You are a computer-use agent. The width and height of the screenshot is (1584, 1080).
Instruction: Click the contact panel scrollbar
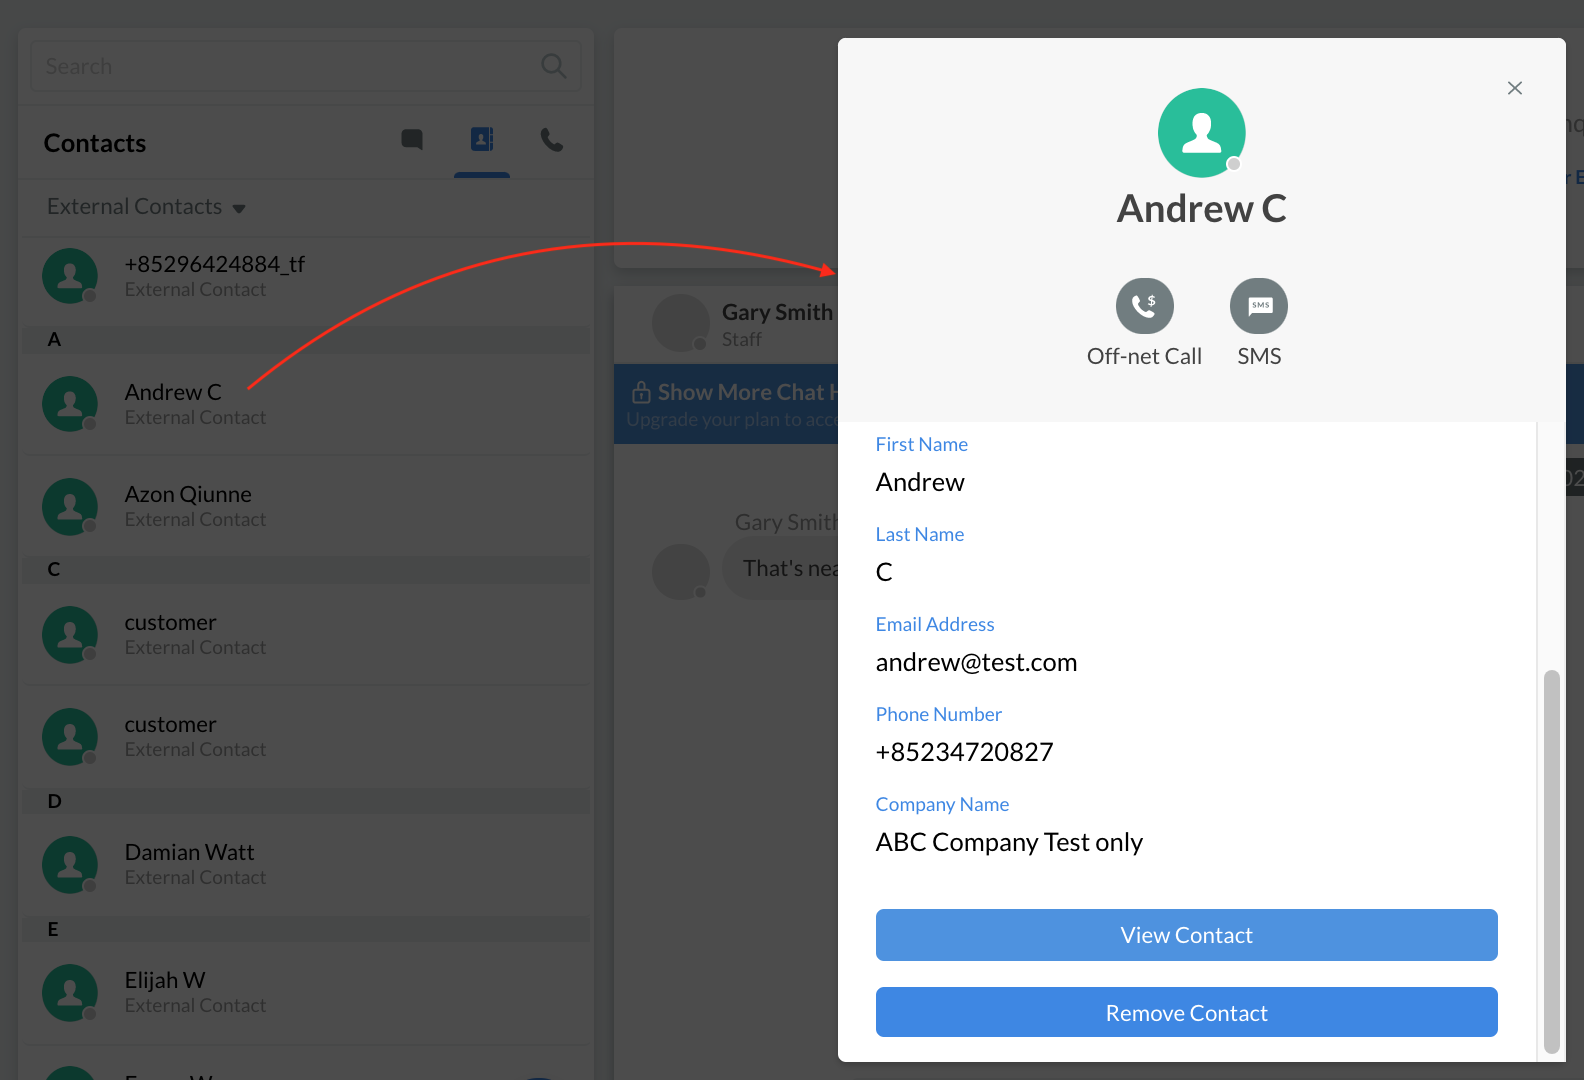coord(1552,862)
